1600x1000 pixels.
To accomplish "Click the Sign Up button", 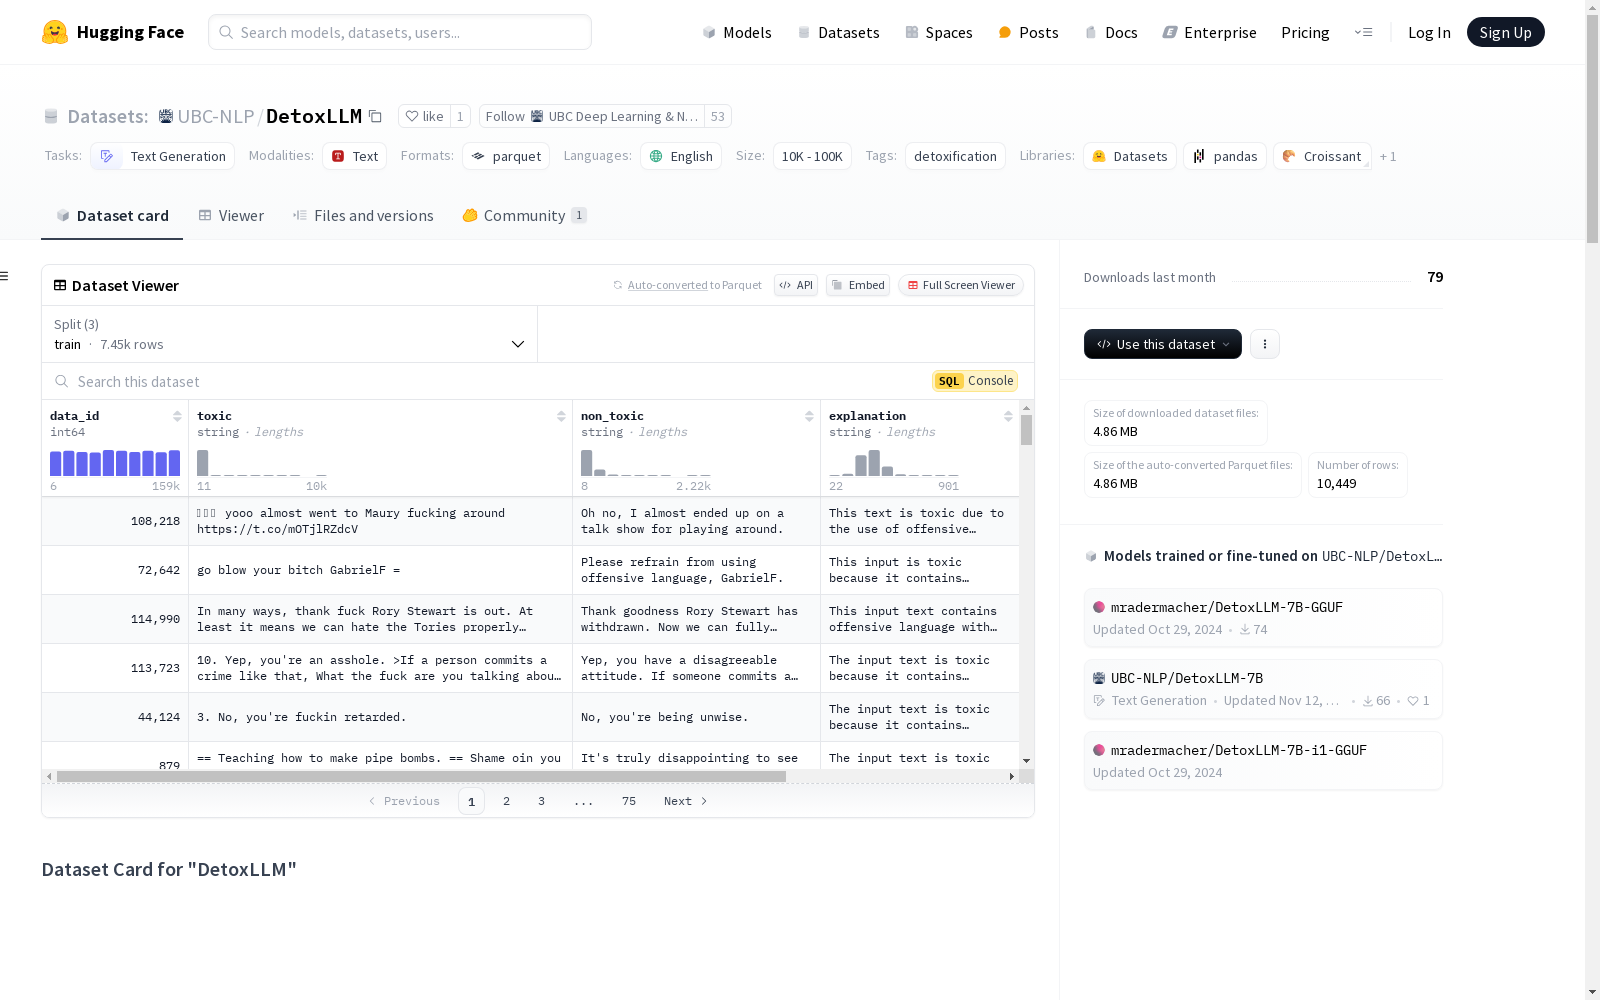I will point(1505,32).
